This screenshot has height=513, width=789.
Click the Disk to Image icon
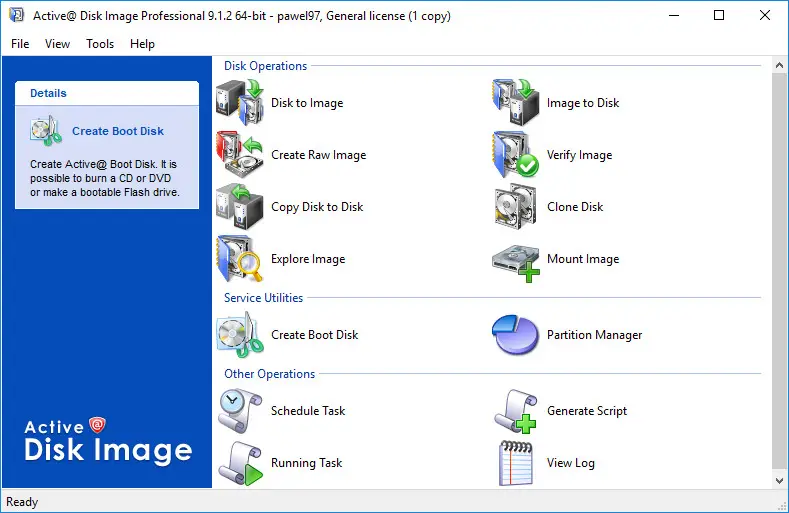pyautogui.click(x=240, y=103)
